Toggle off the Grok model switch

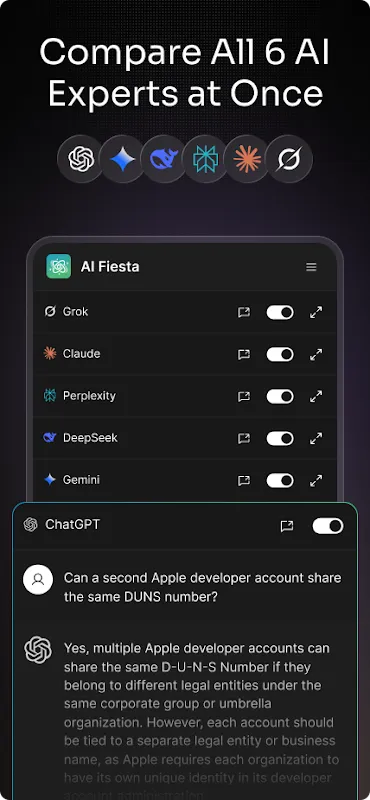click(x=280, y=312)
